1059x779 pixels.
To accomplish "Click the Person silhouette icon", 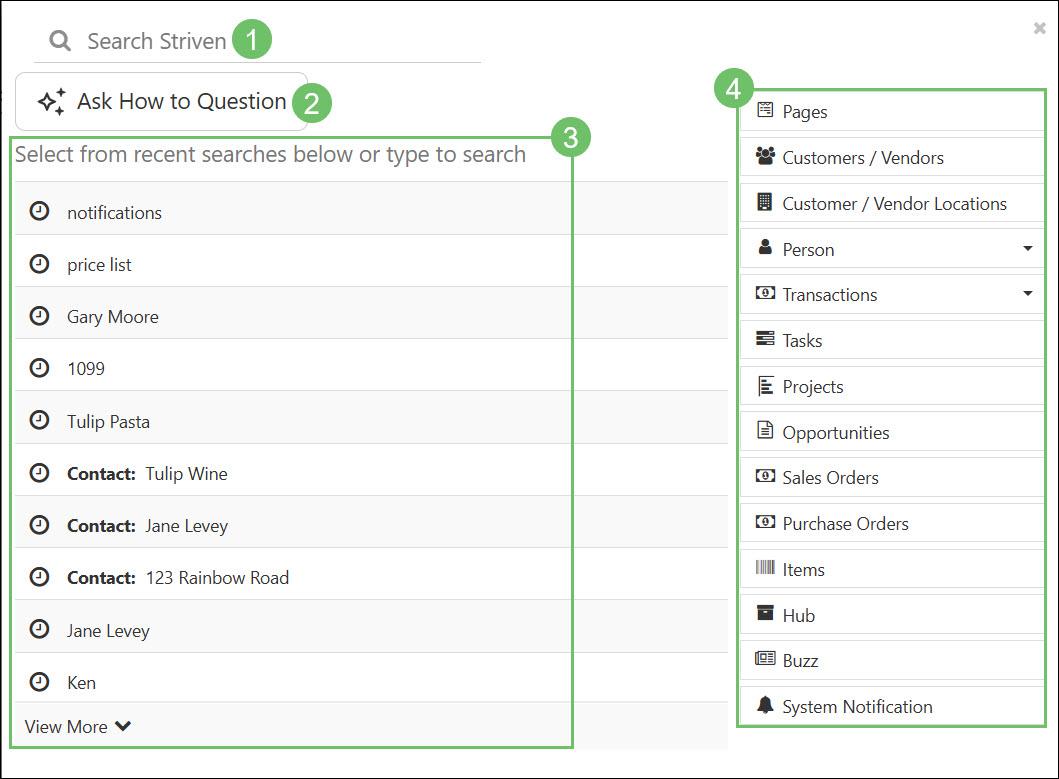I will [x=765, y=247].
